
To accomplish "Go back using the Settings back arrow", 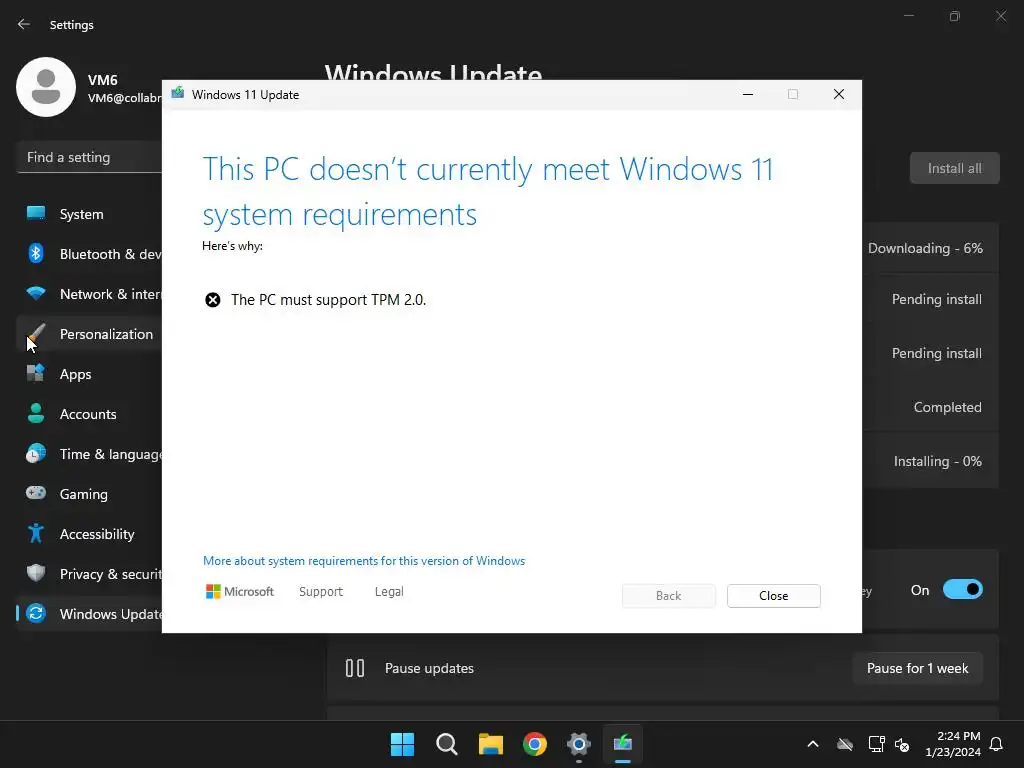I will 24,24.
